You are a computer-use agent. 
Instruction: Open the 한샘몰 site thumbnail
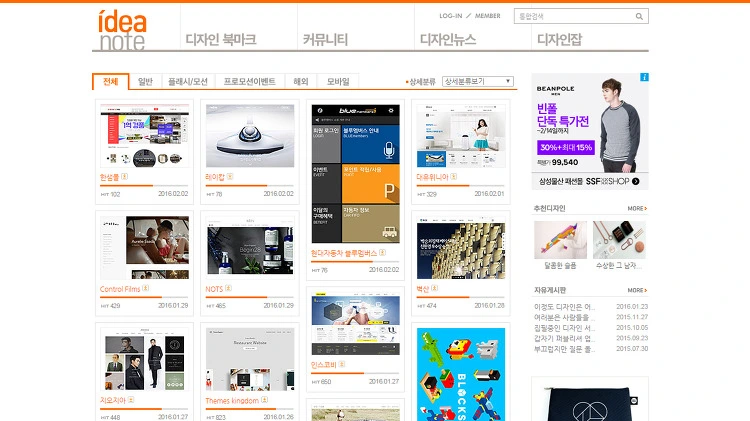(x=144, y=136)
